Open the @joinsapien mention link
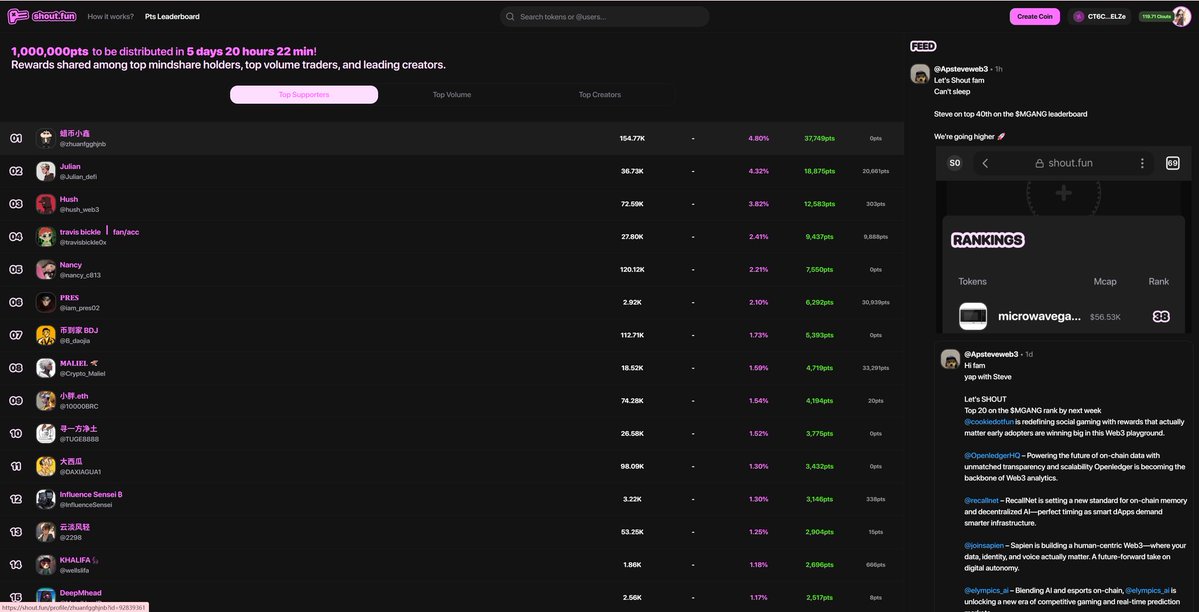Image resolution: width=1199 pixels, height=612 pixels. 983,545
